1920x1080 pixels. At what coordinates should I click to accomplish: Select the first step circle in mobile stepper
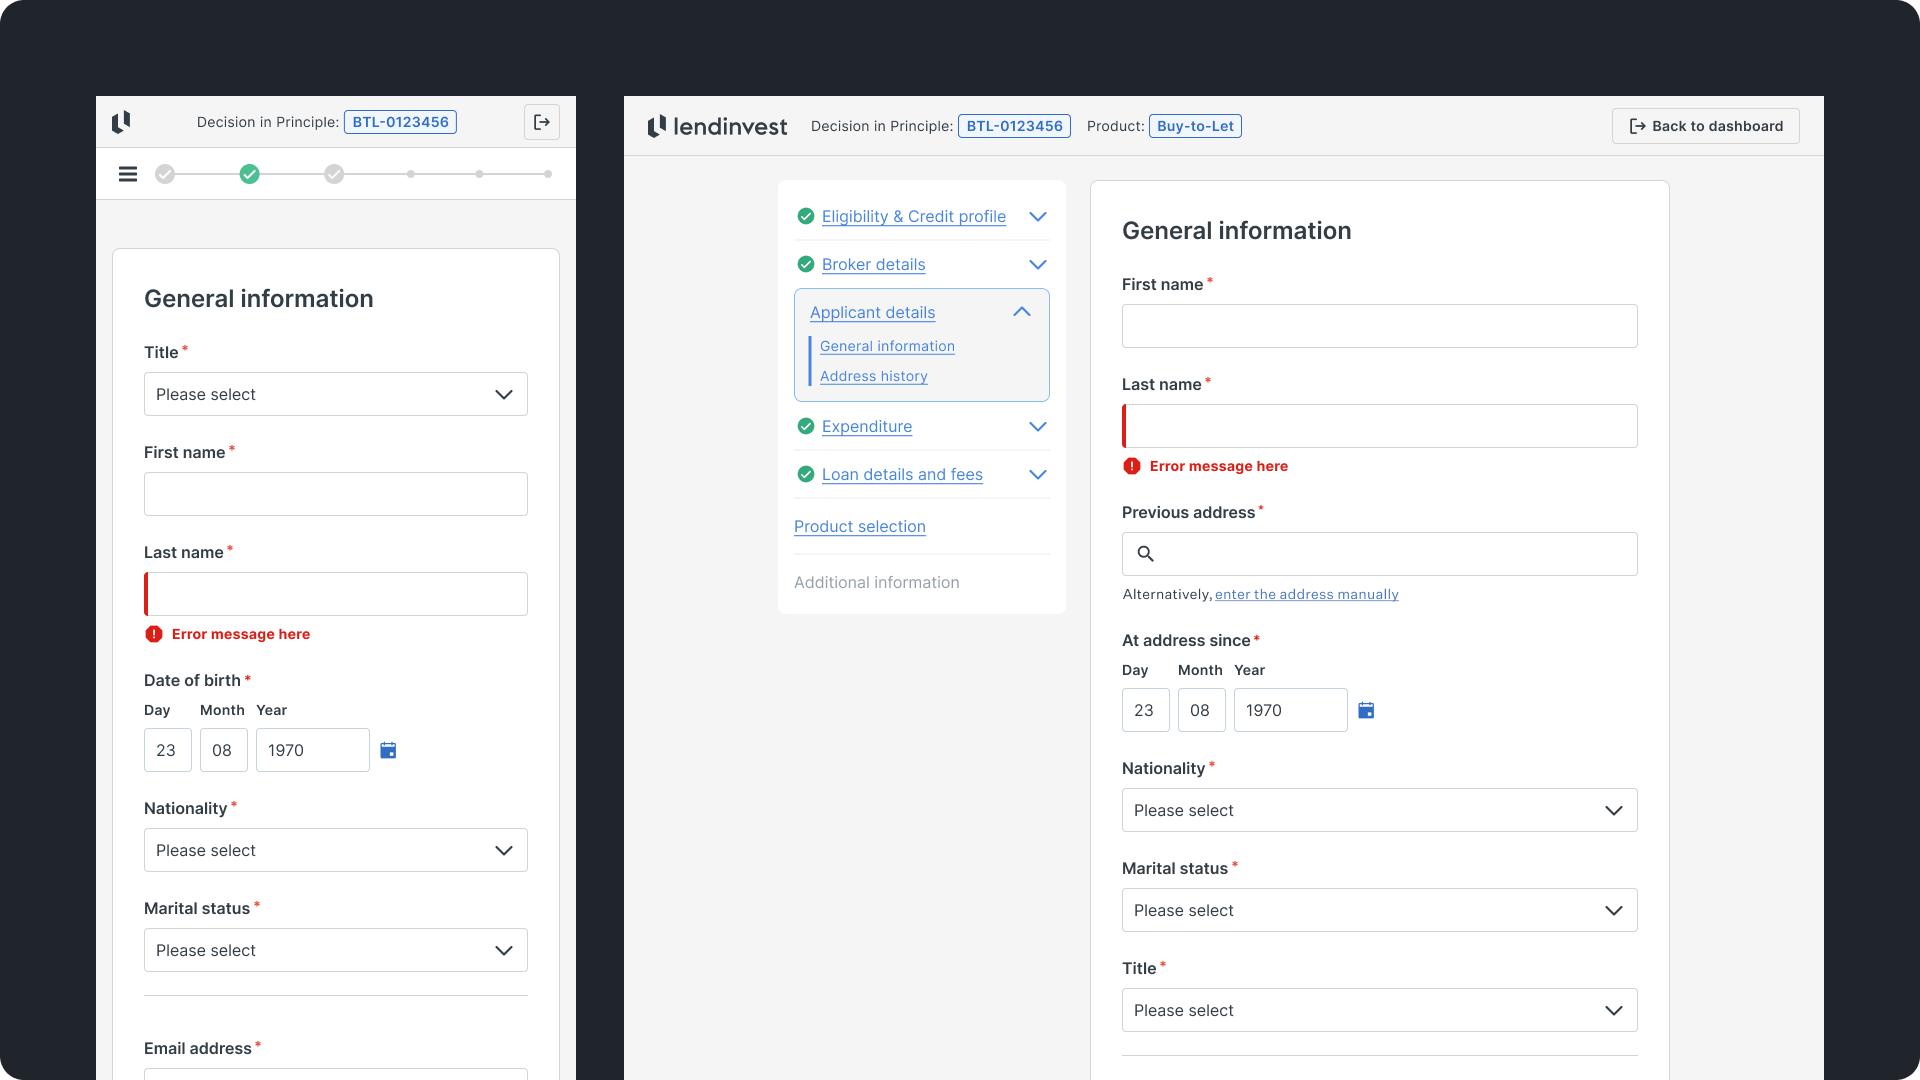point(165,174)
